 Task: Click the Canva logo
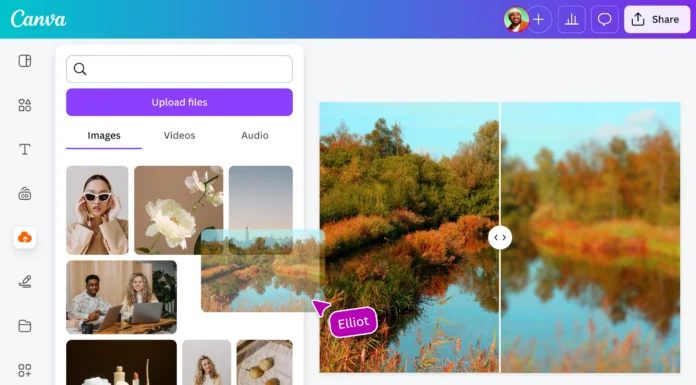click(x=38, y=19)
